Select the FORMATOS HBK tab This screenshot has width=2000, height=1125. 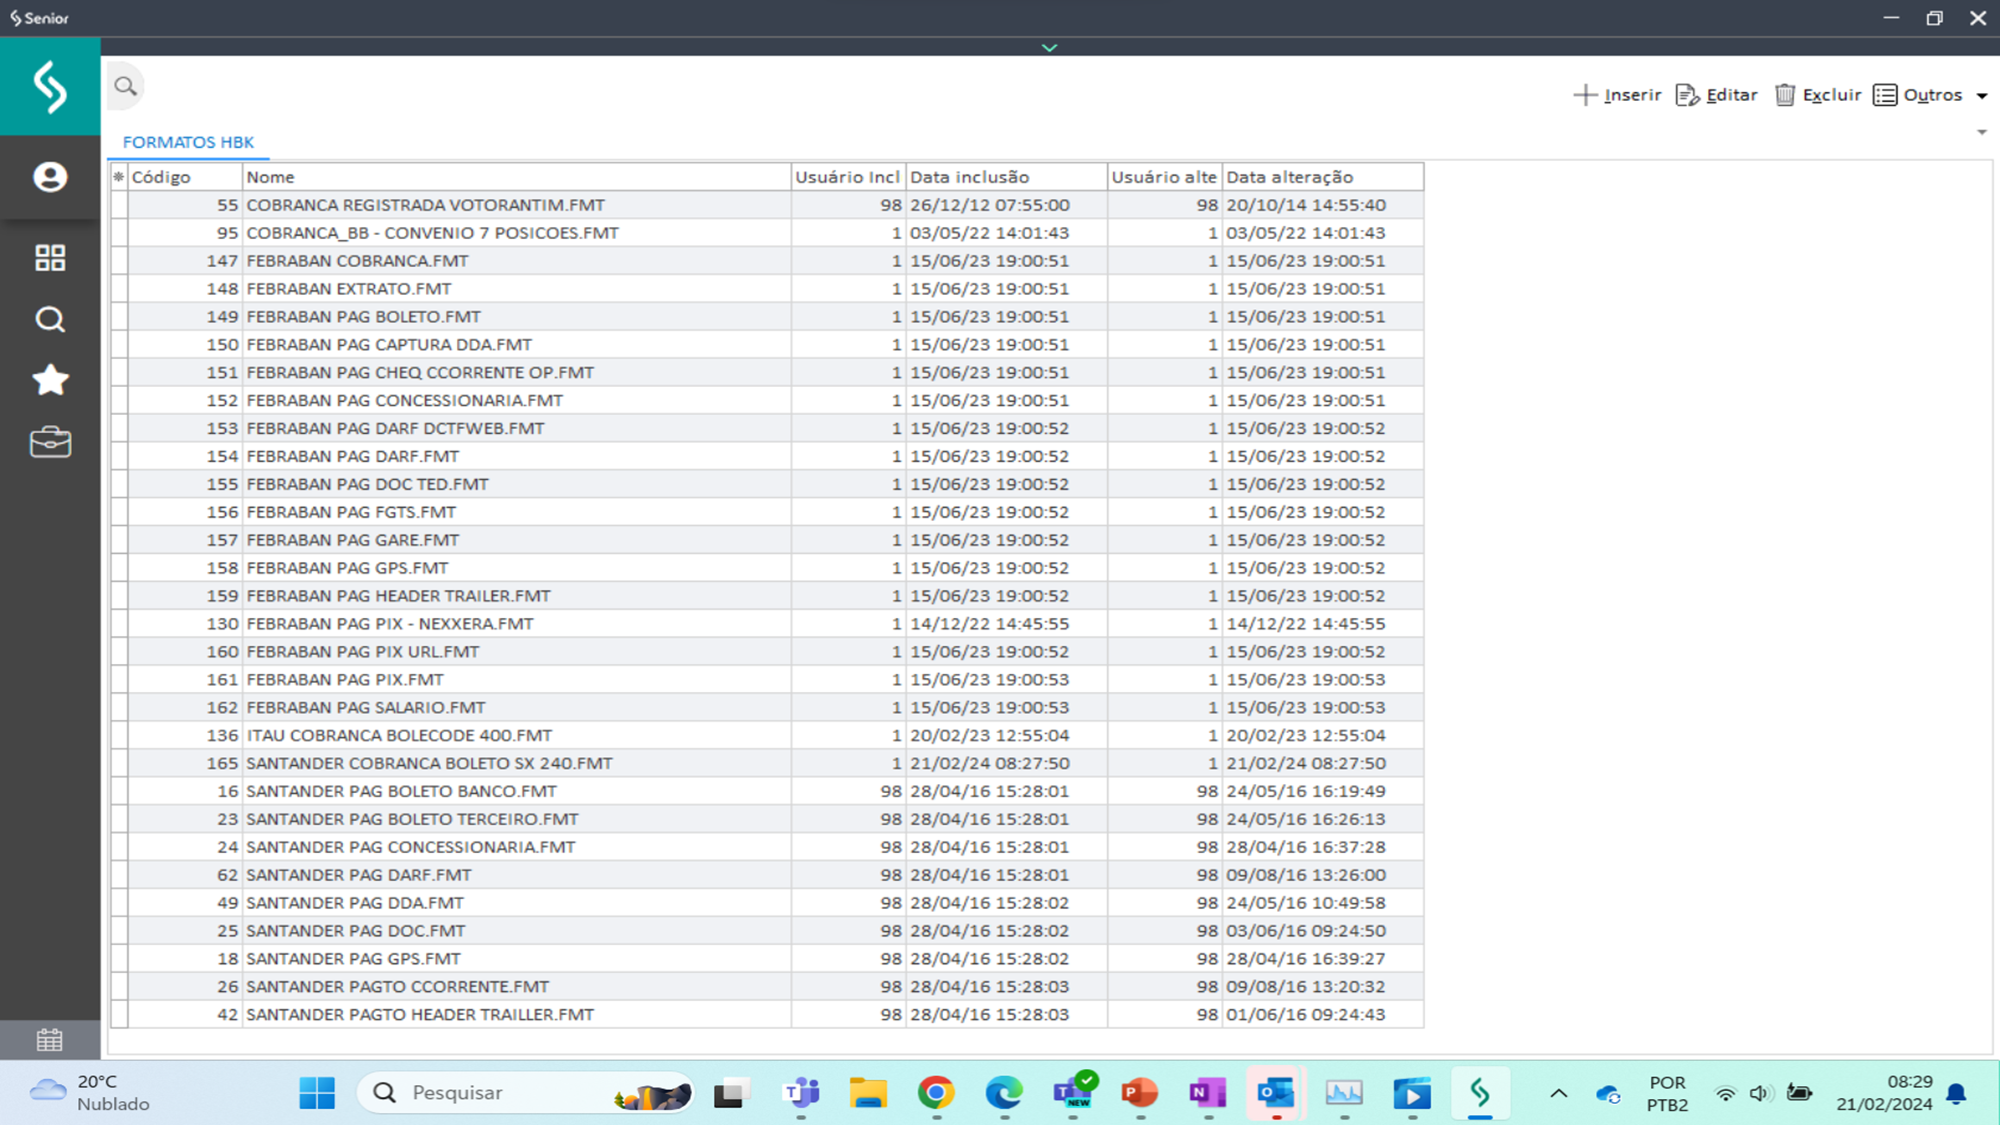tap(188, 142)
